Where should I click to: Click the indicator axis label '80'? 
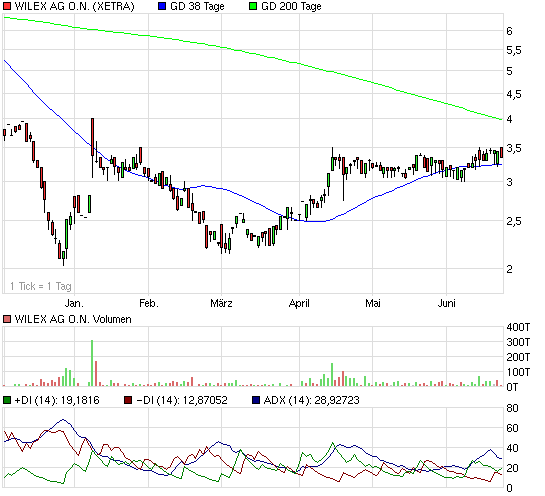513,408
